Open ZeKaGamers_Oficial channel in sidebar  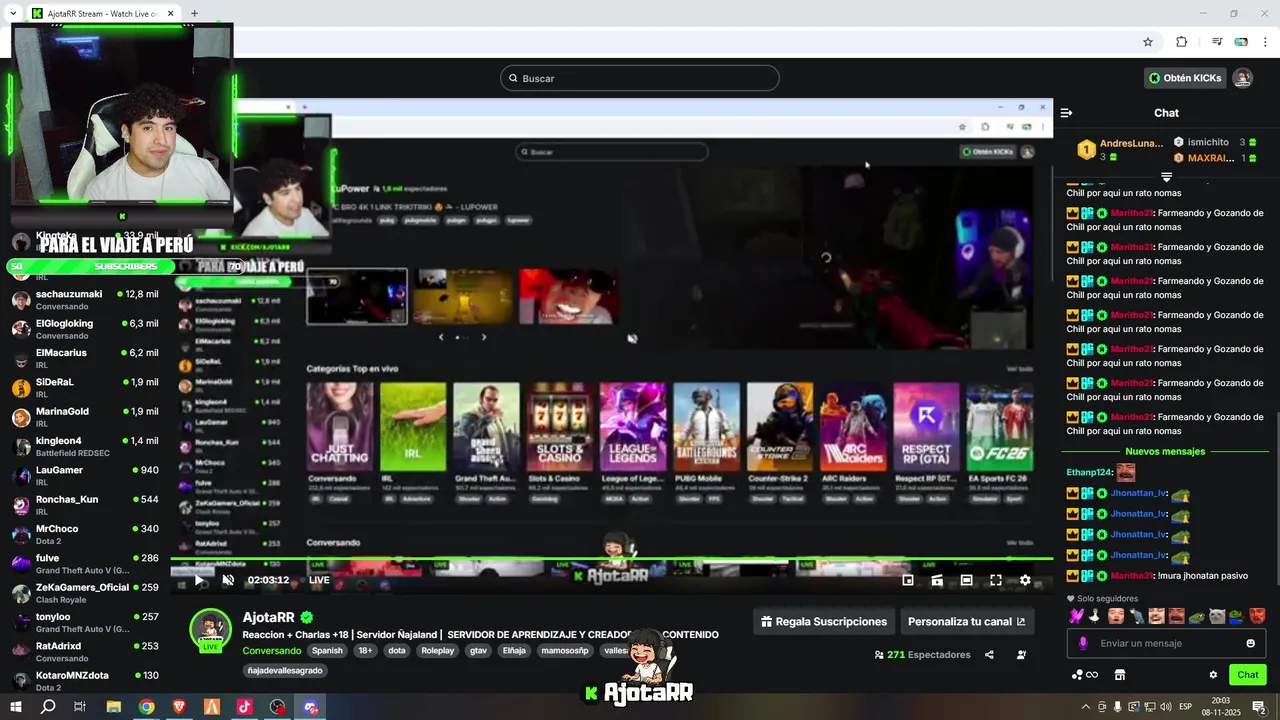click(x=85, y=593)
